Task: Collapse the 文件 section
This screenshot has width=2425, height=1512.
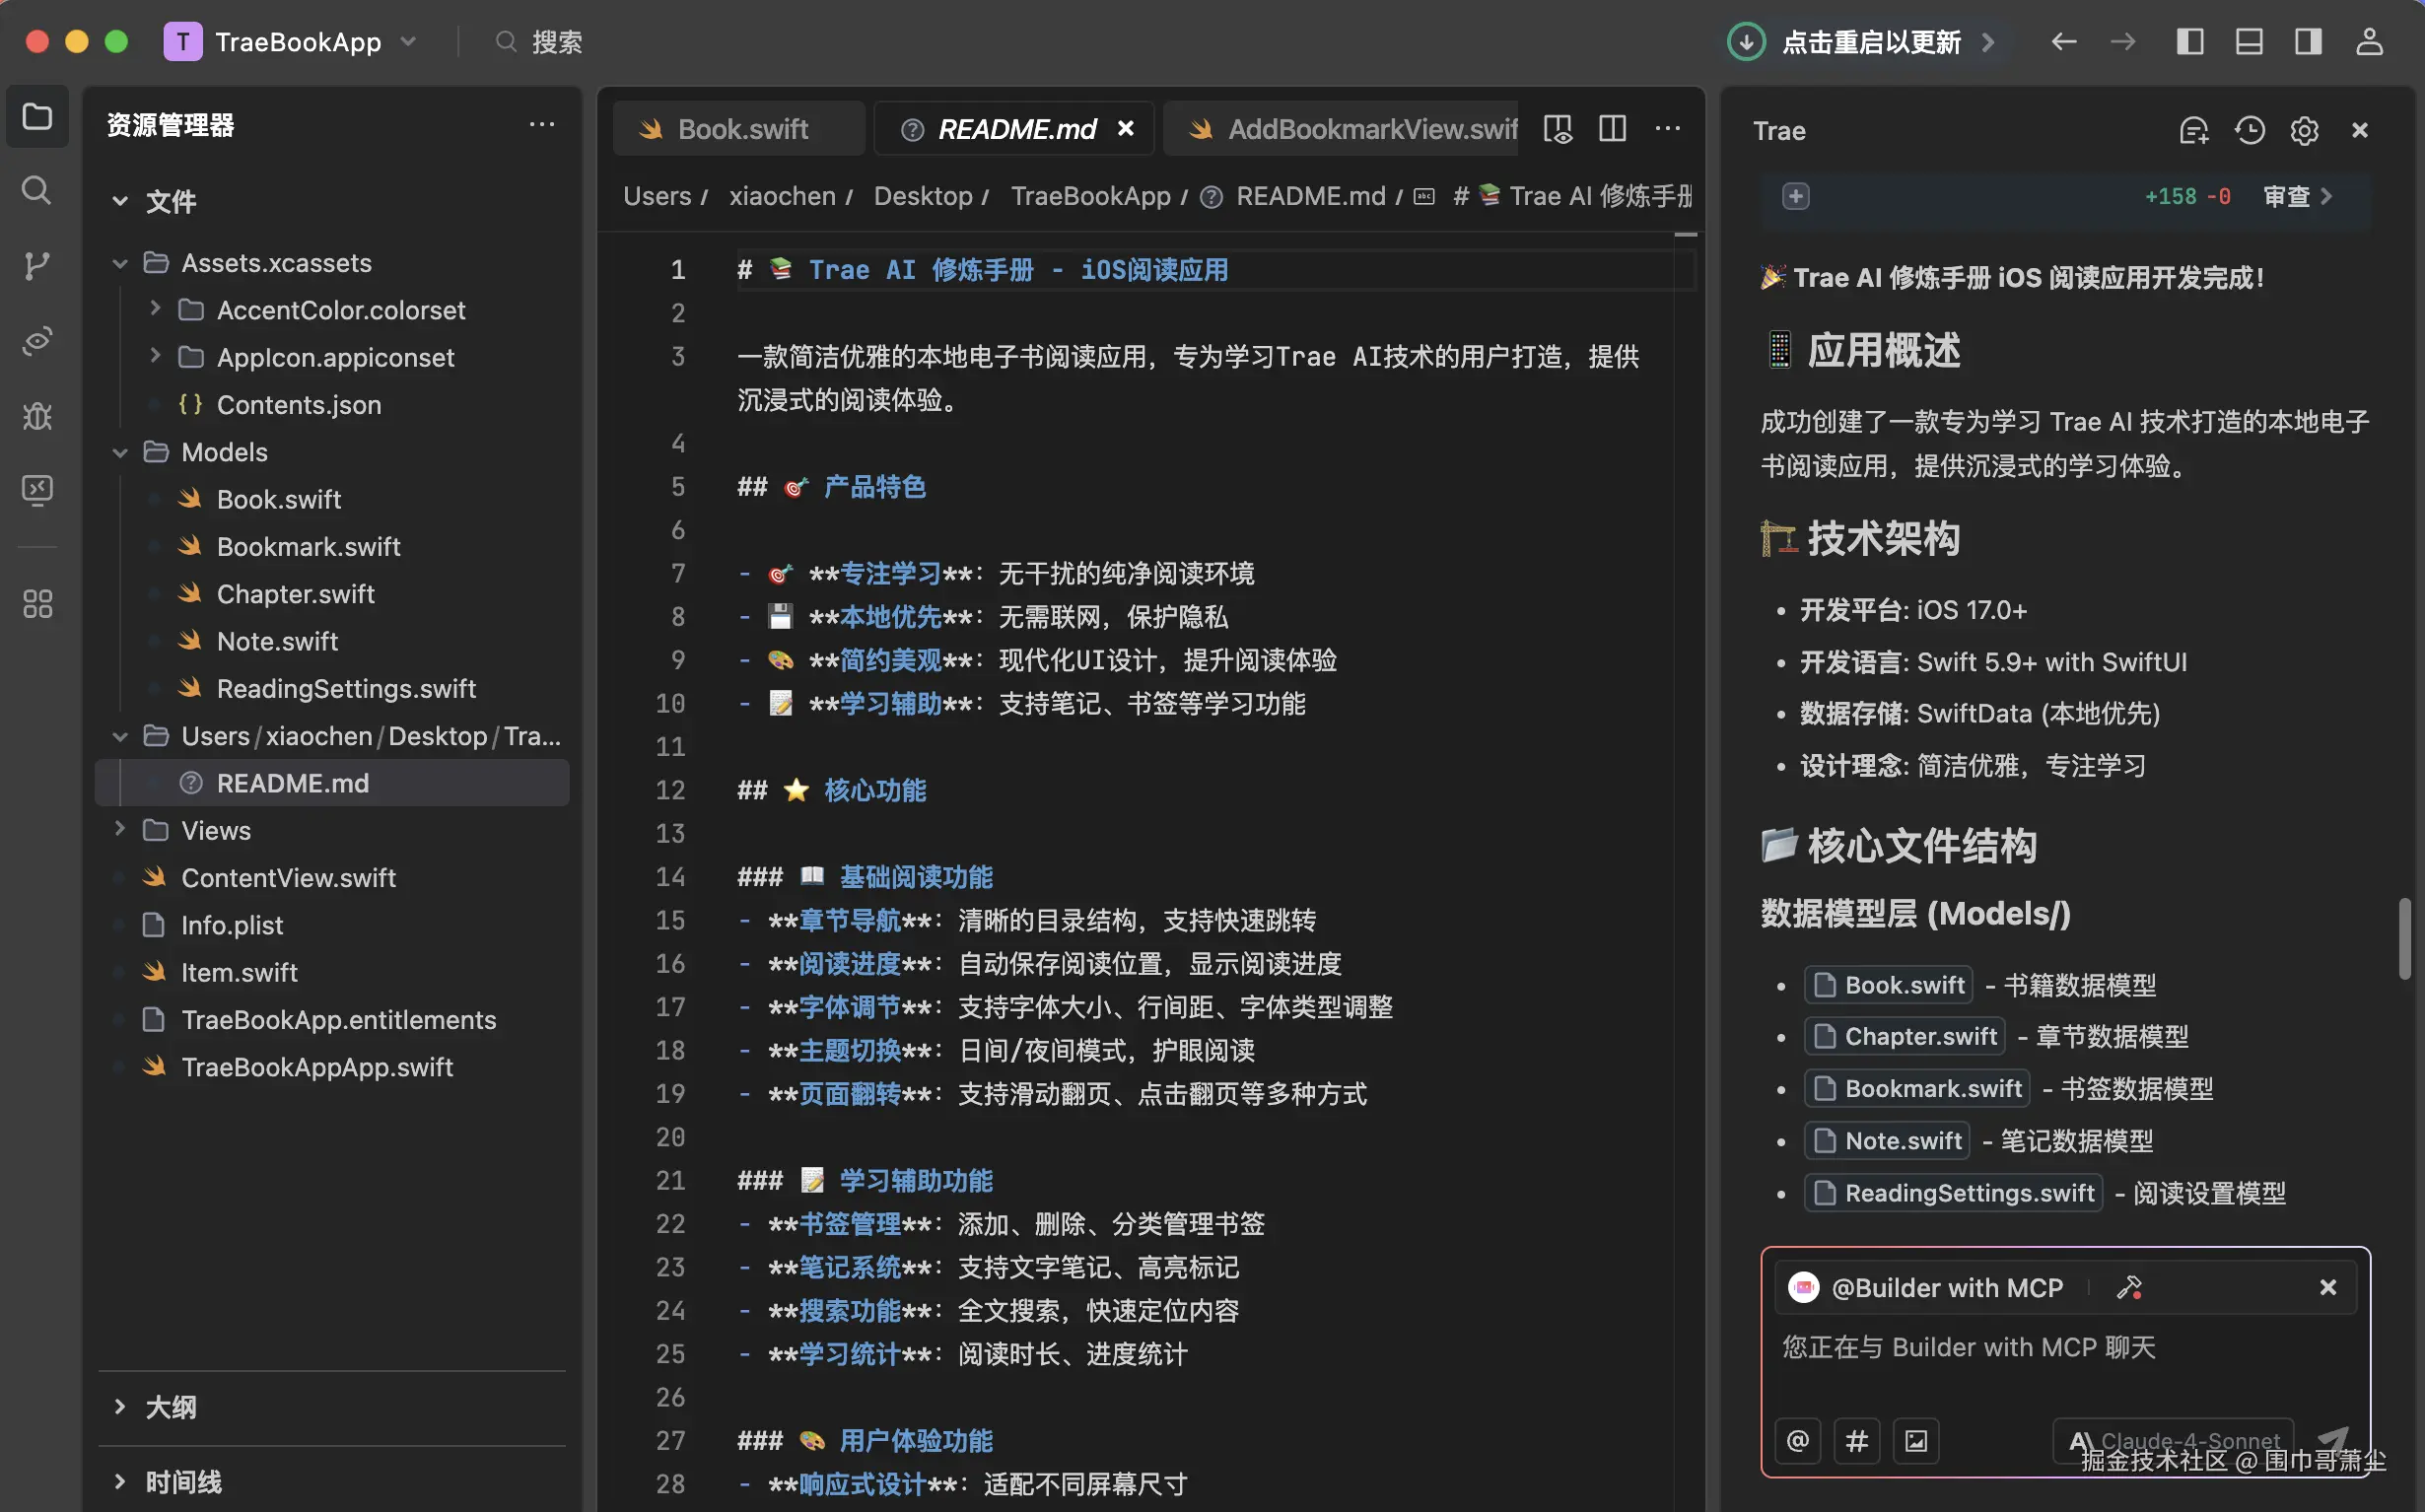Action: 119,202
